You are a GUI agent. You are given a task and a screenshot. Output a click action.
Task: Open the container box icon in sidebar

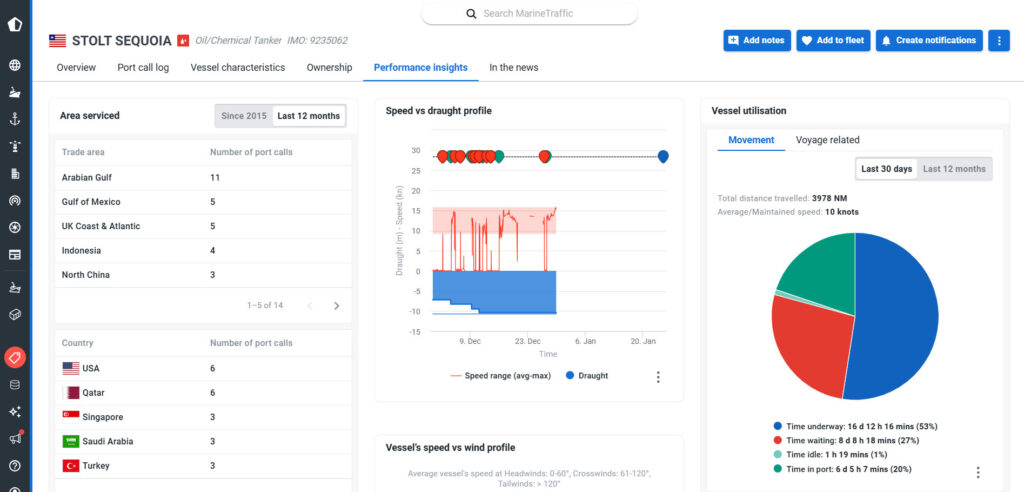14,314
